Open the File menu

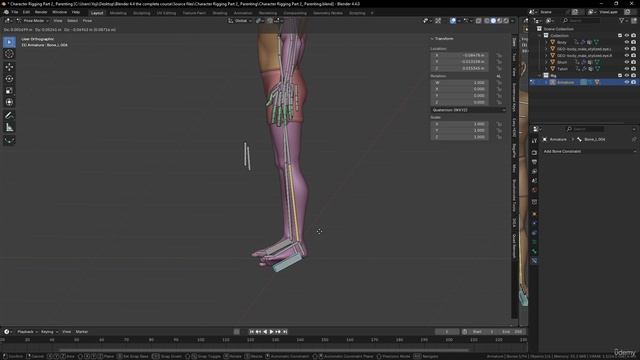click(x=15, y=12)
